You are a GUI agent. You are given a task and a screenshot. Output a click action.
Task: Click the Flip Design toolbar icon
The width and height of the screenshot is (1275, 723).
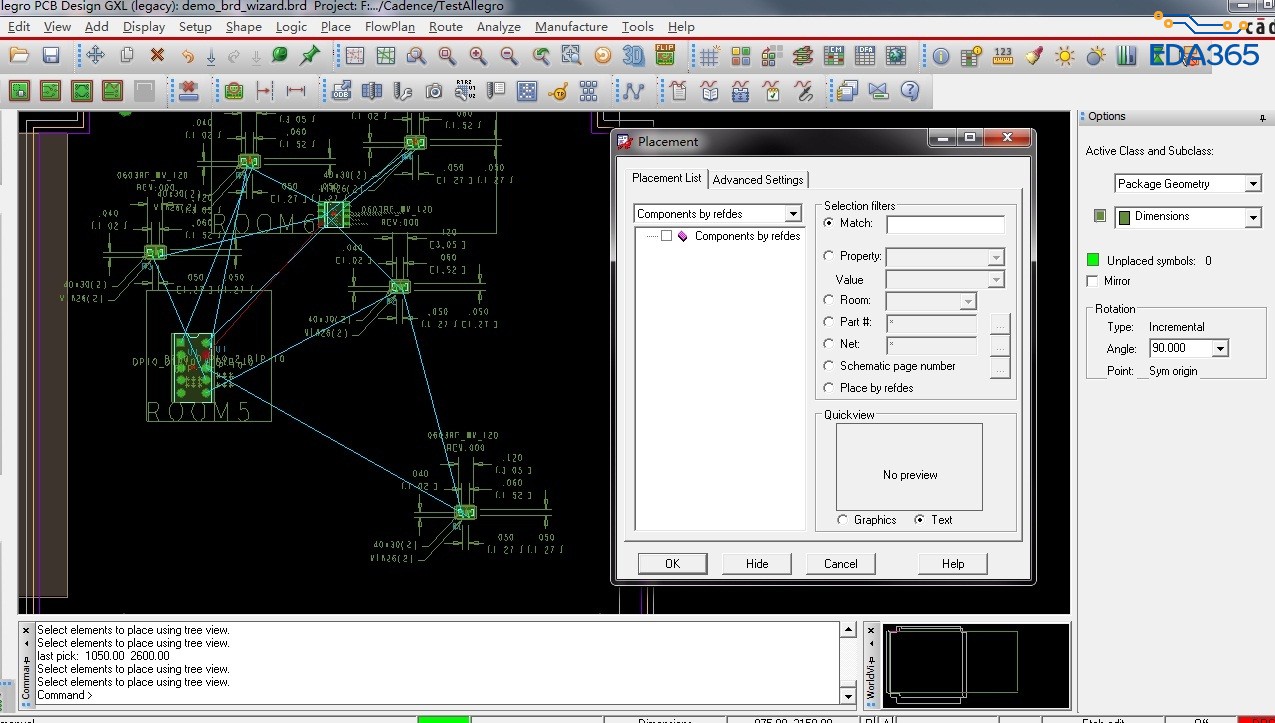665,56
